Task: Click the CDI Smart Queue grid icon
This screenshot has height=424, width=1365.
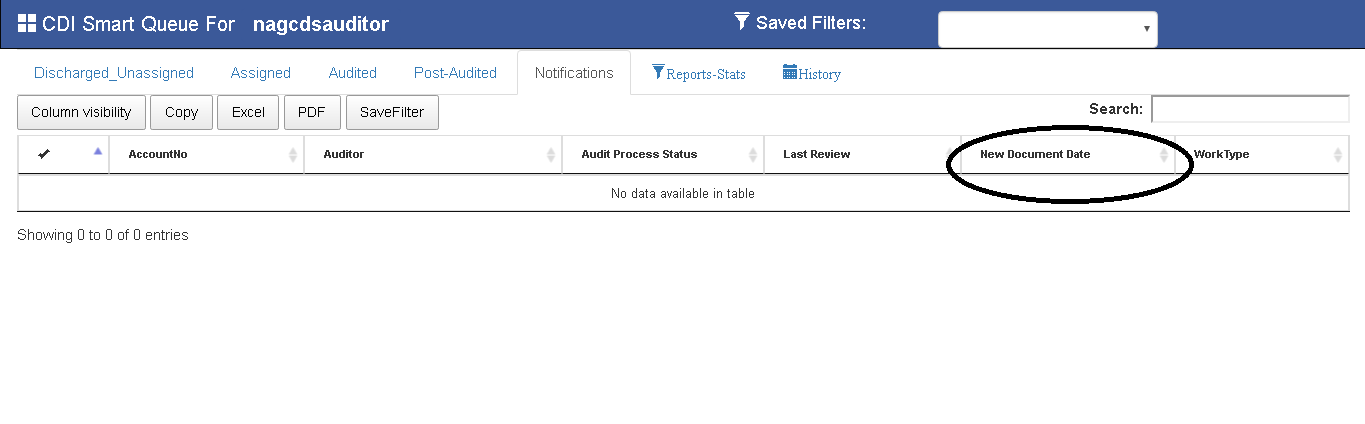Action: click(27, 23)
